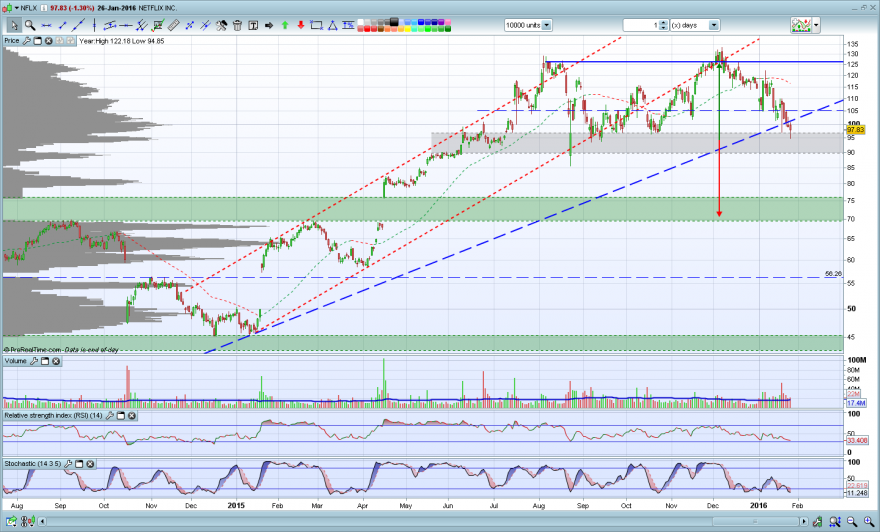The height and width of the screenshot is (532, 880).
Task: Select the trash can delete-objects tool
Action: coord(237,25)
